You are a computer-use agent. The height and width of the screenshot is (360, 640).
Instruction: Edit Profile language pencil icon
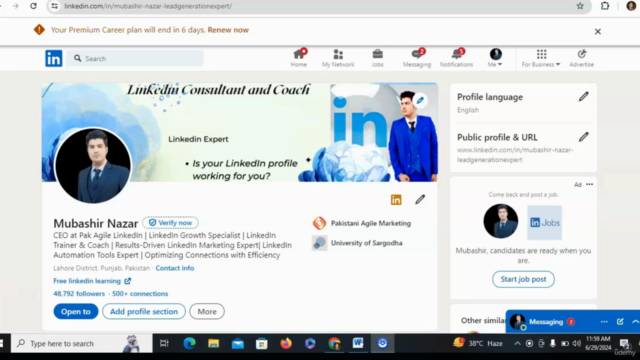(584, 97)
